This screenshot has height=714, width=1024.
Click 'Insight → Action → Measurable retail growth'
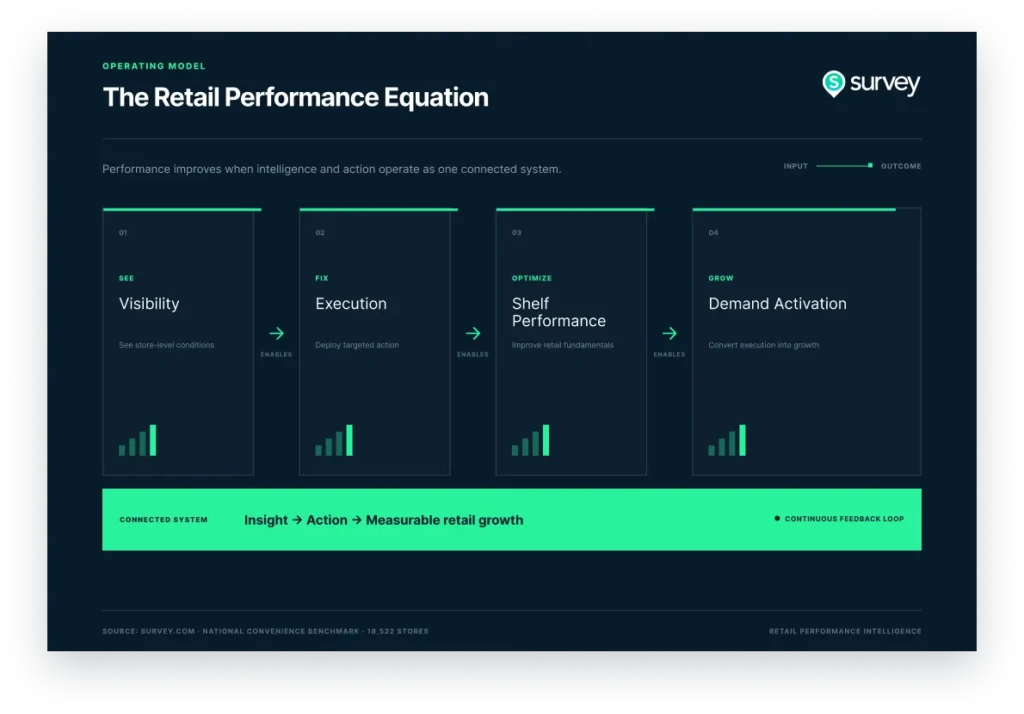pyautogui.click(x=383, y=520)
